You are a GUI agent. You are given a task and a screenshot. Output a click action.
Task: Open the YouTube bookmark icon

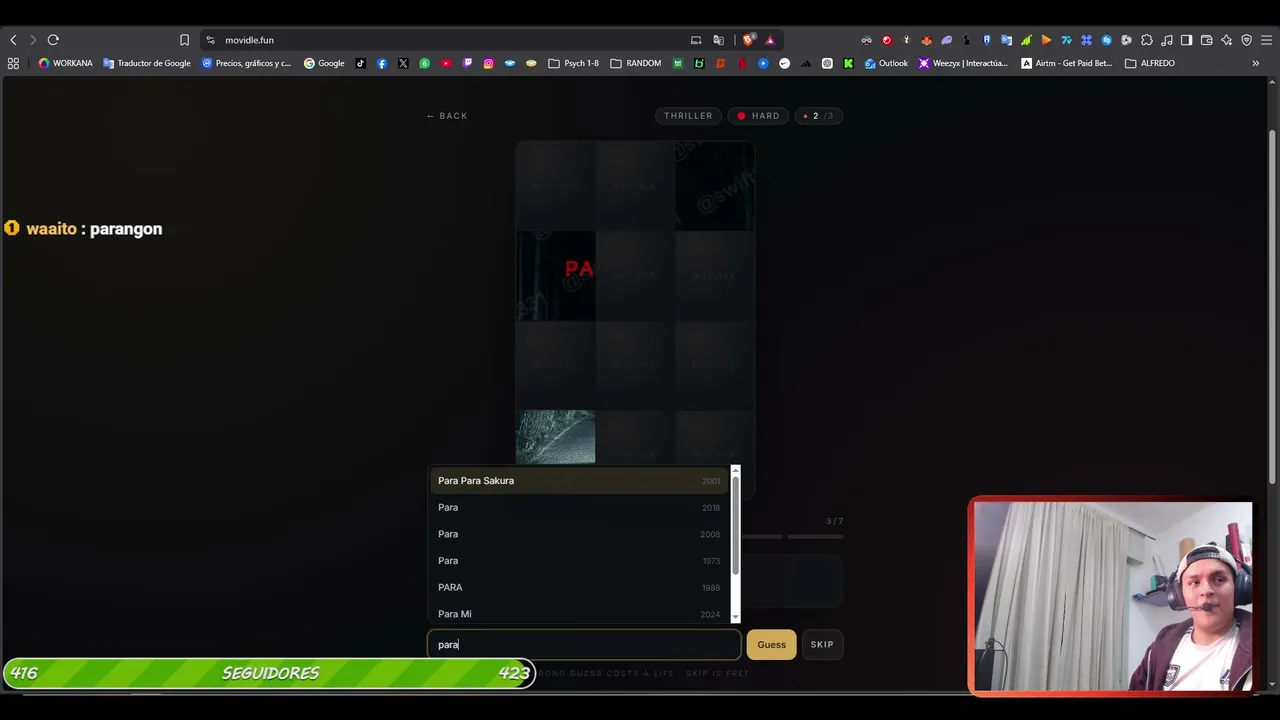(446, 63)
